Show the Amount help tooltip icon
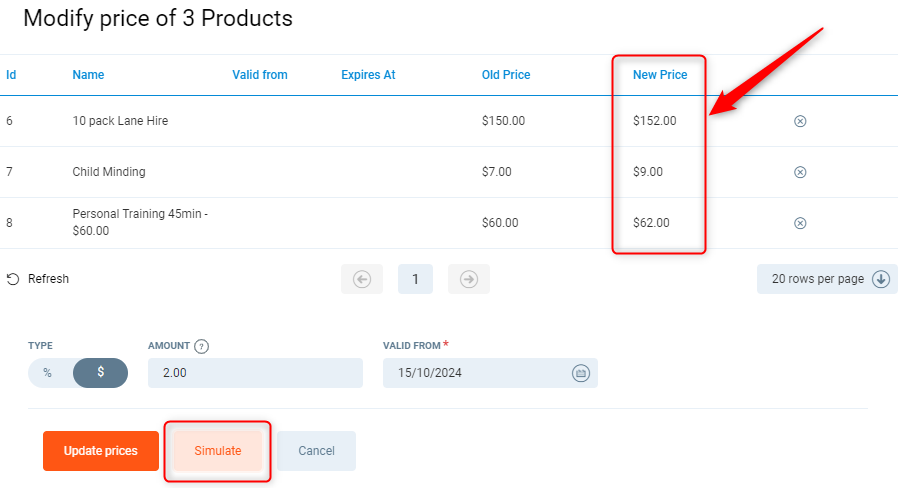 [x=201, y=346]
